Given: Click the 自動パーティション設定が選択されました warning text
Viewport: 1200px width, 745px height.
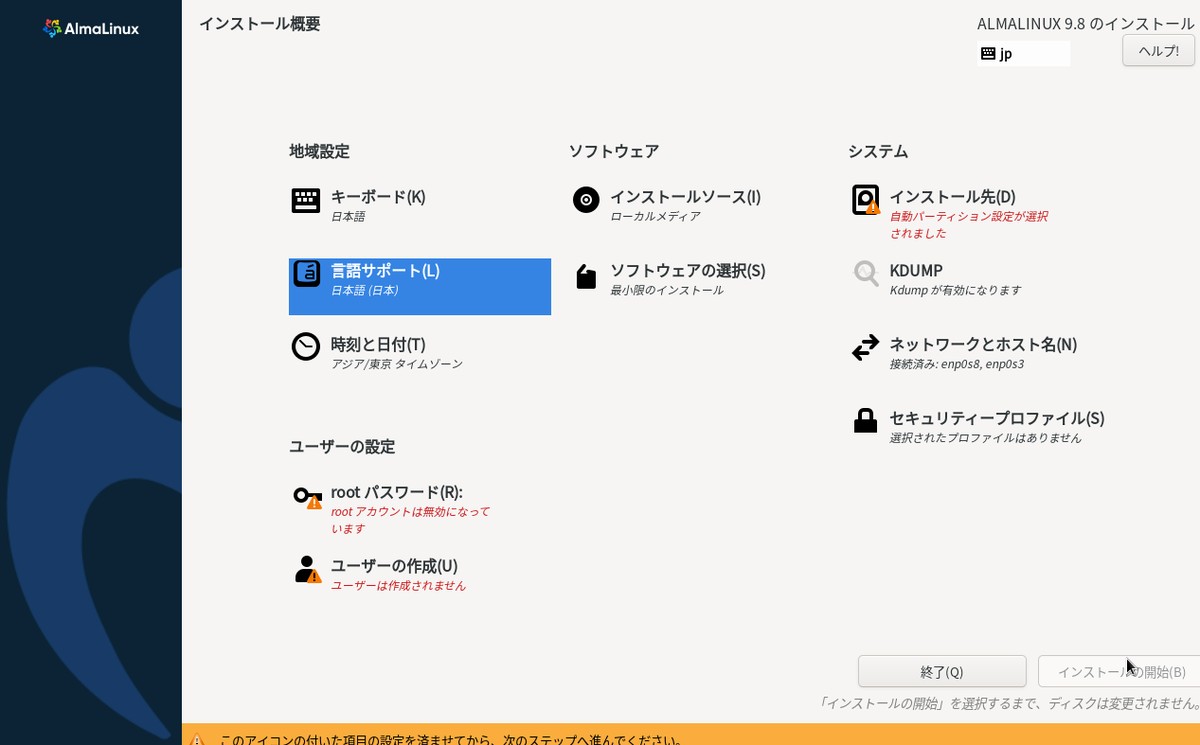Looking at the screenshot, I should pyautogui.click(x=969, y=224).
